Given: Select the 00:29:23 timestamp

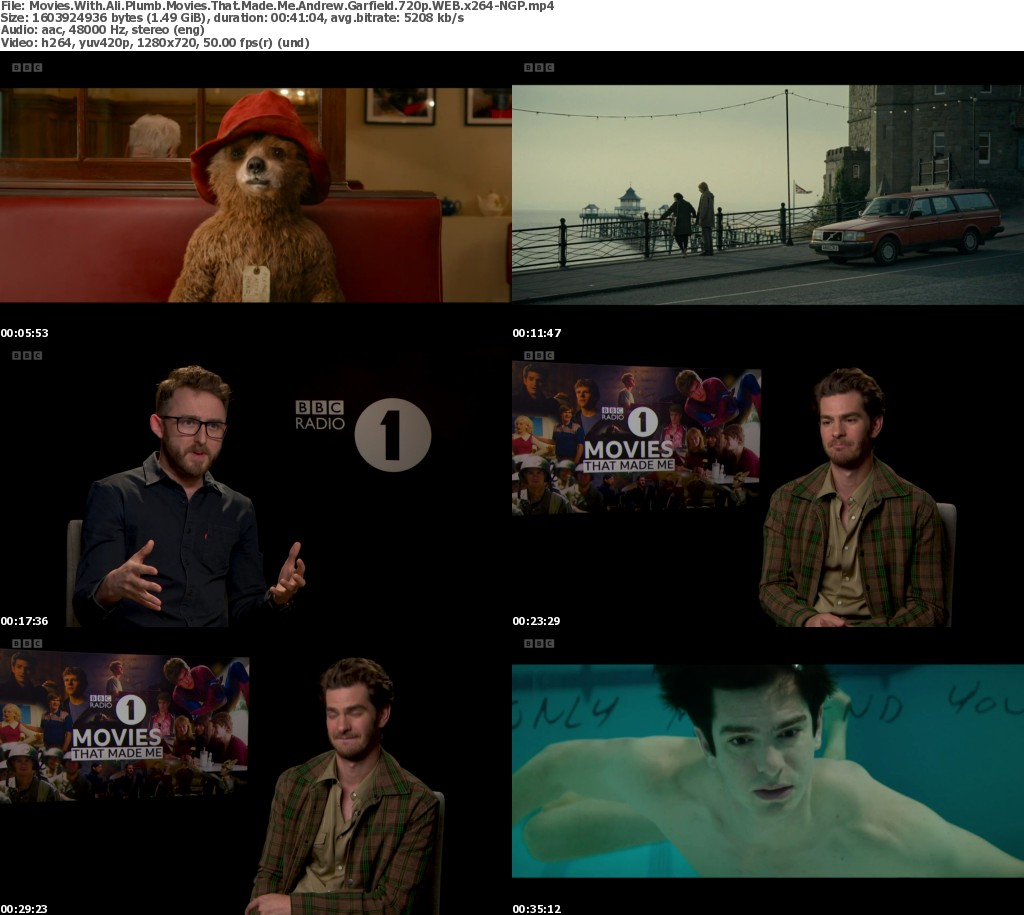Looking at the screenshot, I should (x=24, y=909).
